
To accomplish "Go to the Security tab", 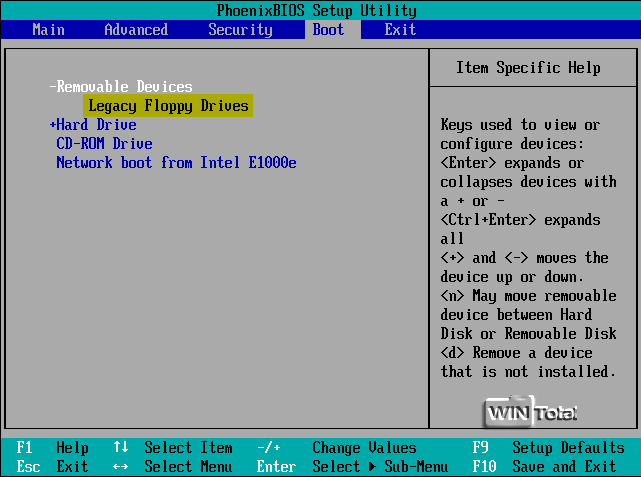I will click(x=240, y=29).
